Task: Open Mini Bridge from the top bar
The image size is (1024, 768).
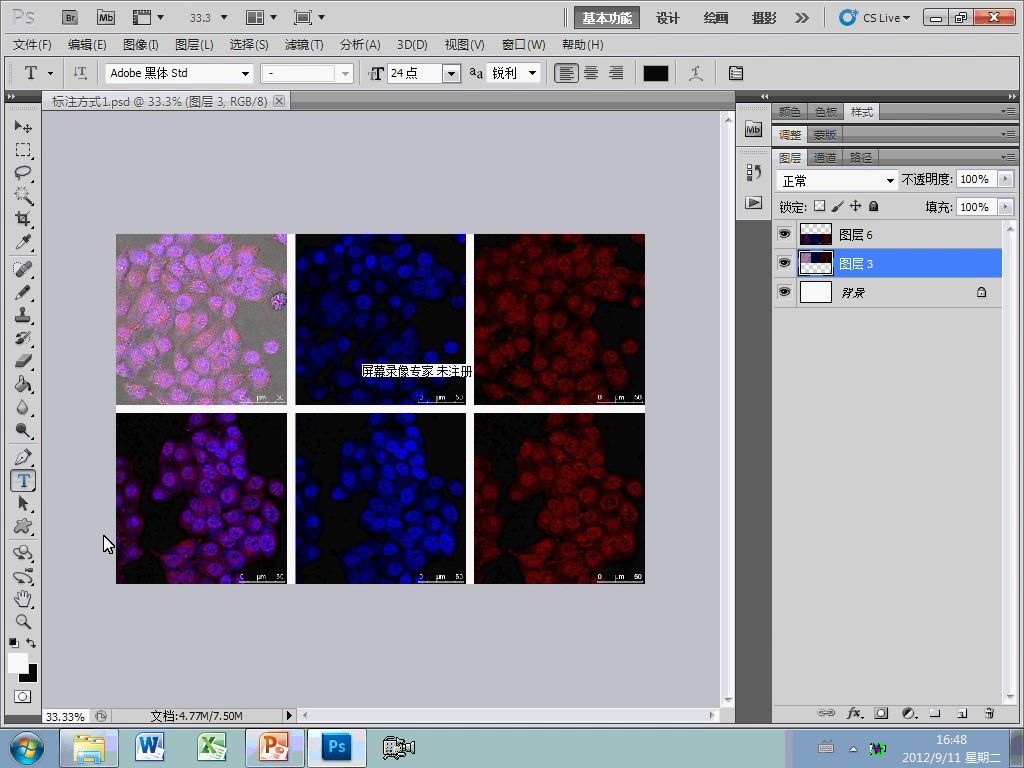Action: 105,18
